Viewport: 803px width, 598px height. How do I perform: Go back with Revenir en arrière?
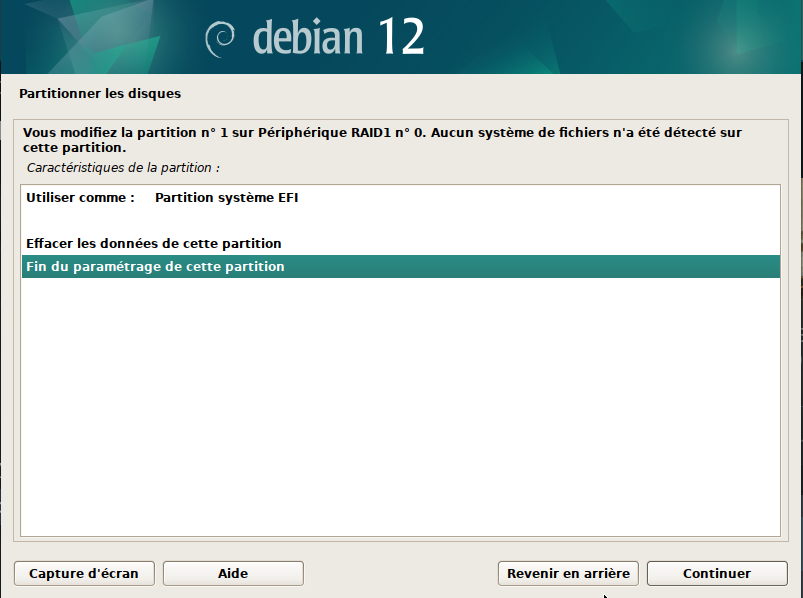[568, 573]
